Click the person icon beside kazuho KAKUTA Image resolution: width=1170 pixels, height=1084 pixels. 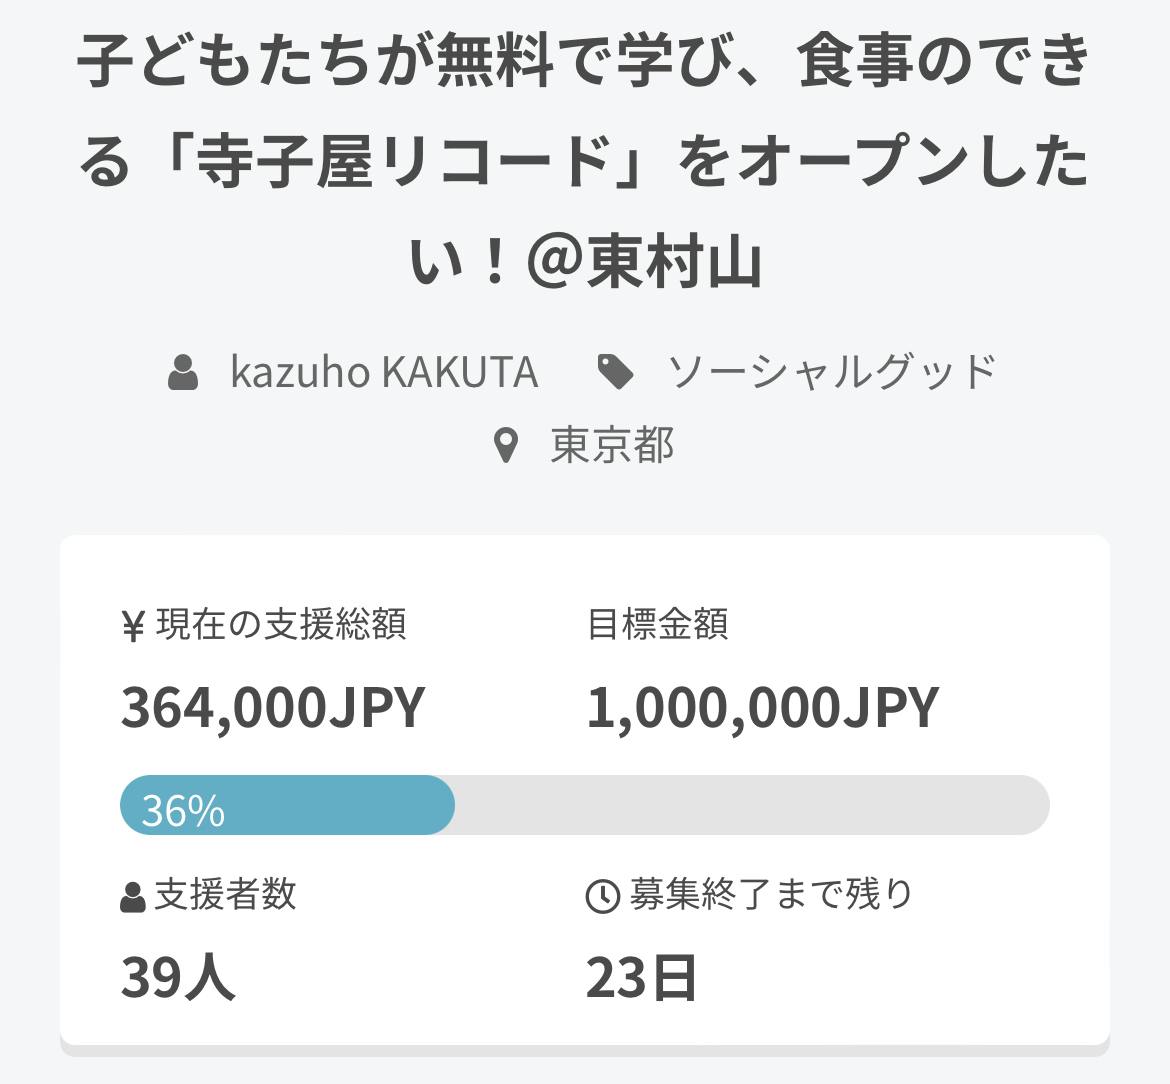(183, 373)
